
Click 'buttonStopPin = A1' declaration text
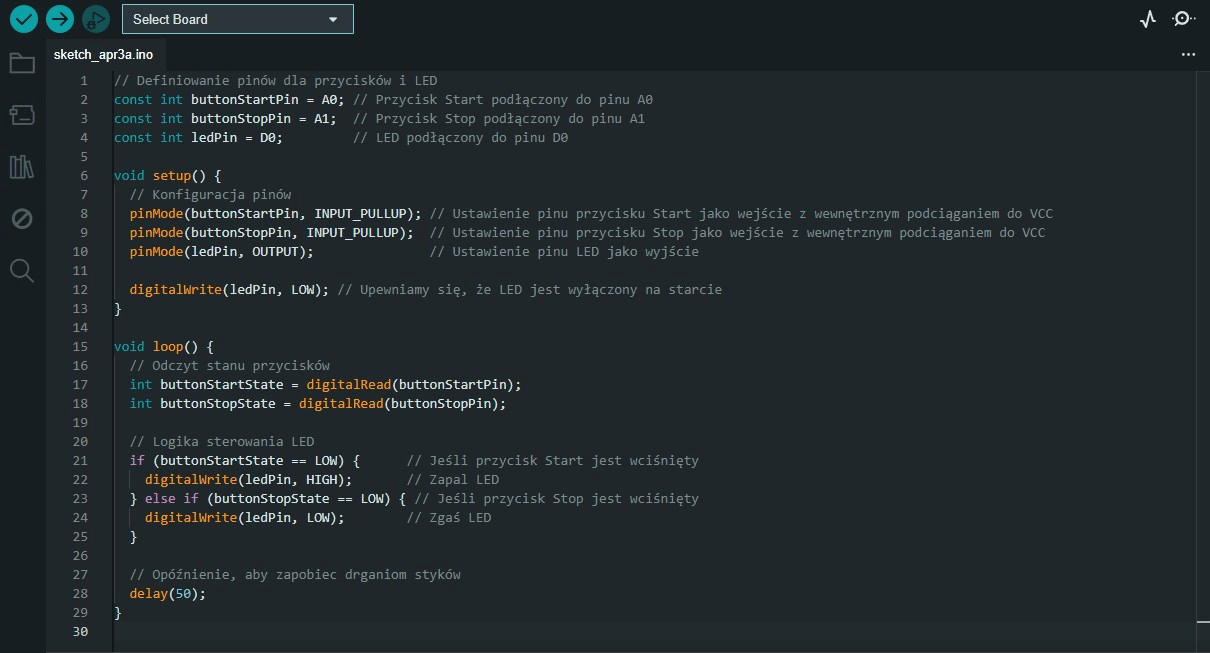pos(264,119)
